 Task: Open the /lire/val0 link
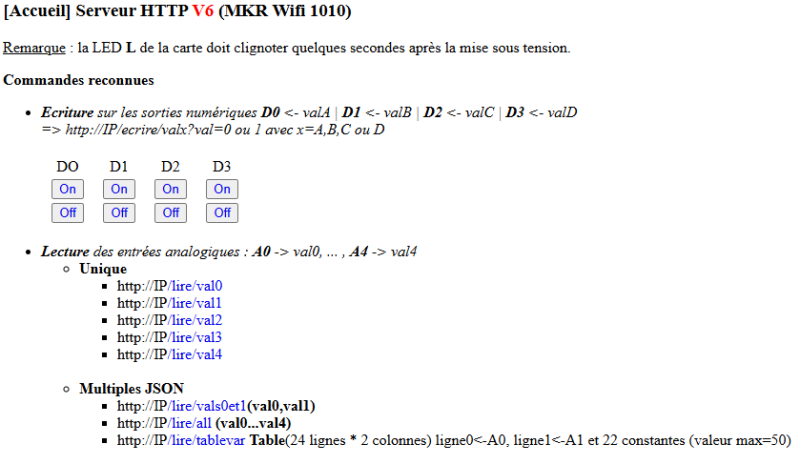(195, 286)
